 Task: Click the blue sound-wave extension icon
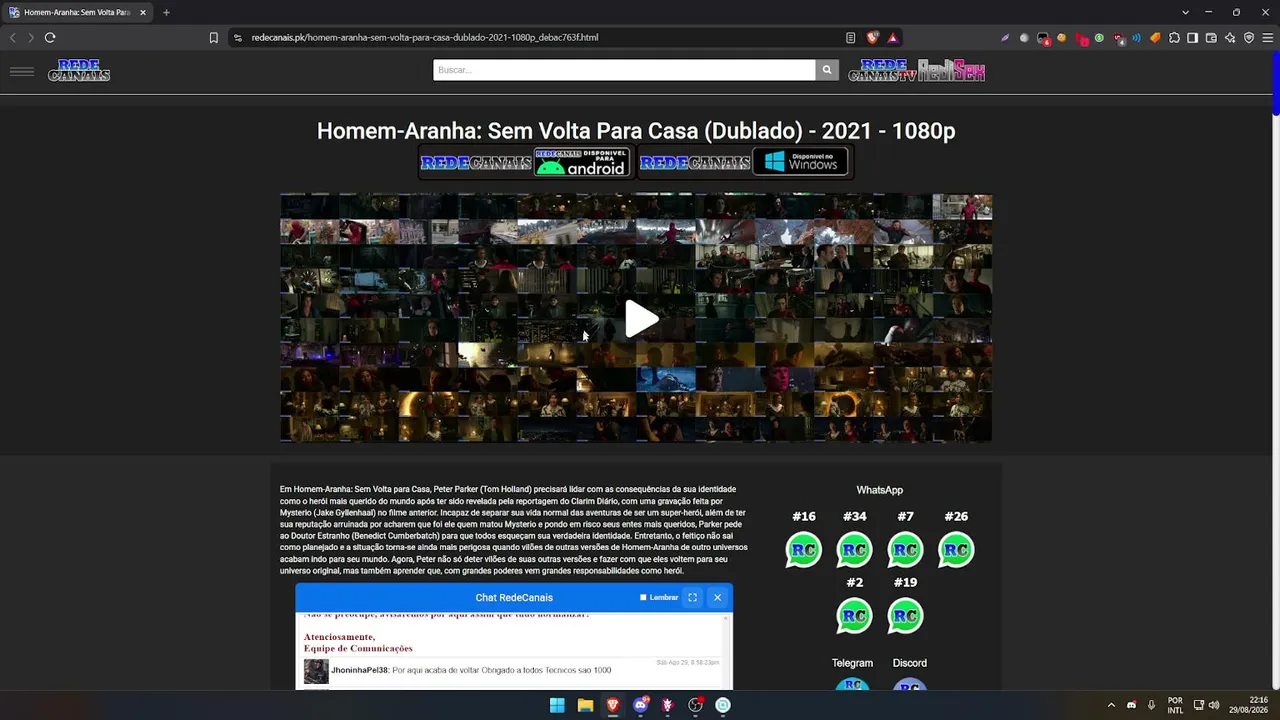point(1137,38)
